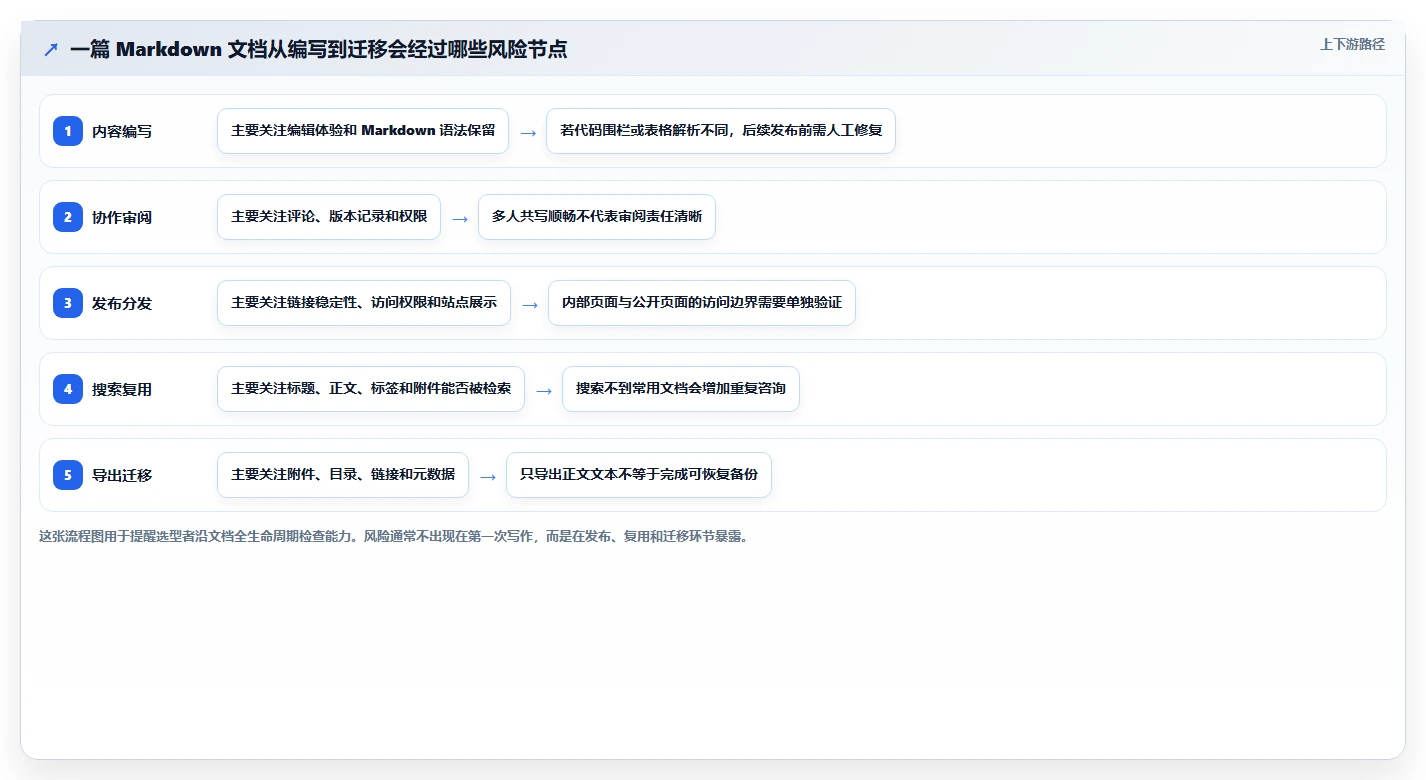
Task: Click the step 1 number badge
Action: coord(68,131)
